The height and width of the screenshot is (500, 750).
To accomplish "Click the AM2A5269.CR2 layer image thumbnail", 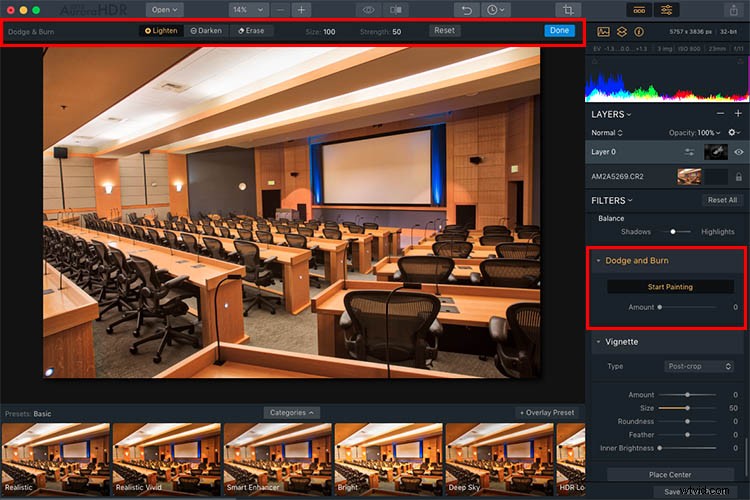I will (x=689, y=177).
